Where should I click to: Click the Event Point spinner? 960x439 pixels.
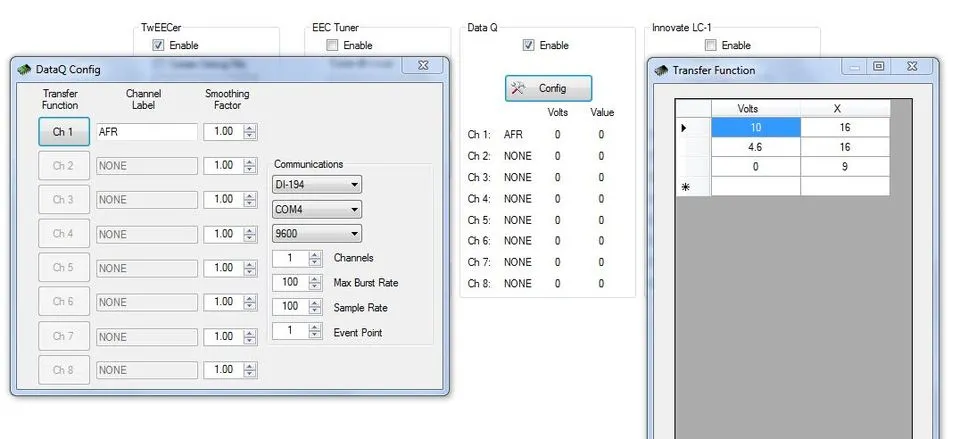(x=315, y=332)
